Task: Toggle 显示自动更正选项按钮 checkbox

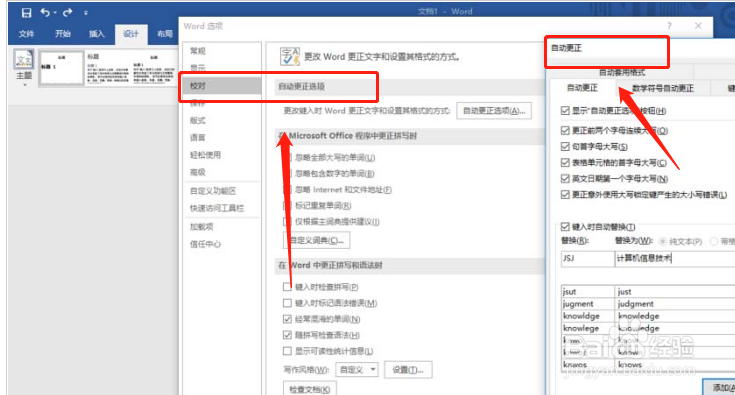Action: 565,111
